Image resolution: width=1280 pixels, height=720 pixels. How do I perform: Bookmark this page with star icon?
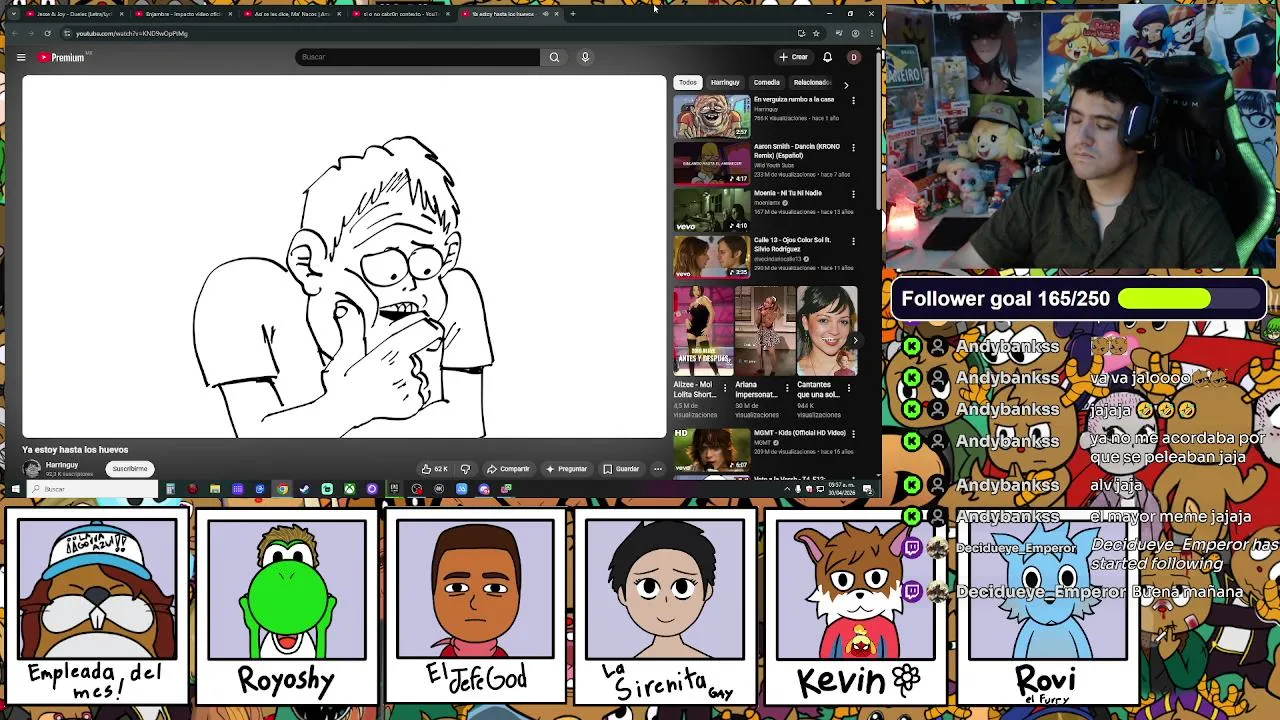pyautogui.click(x=816, y=33)
